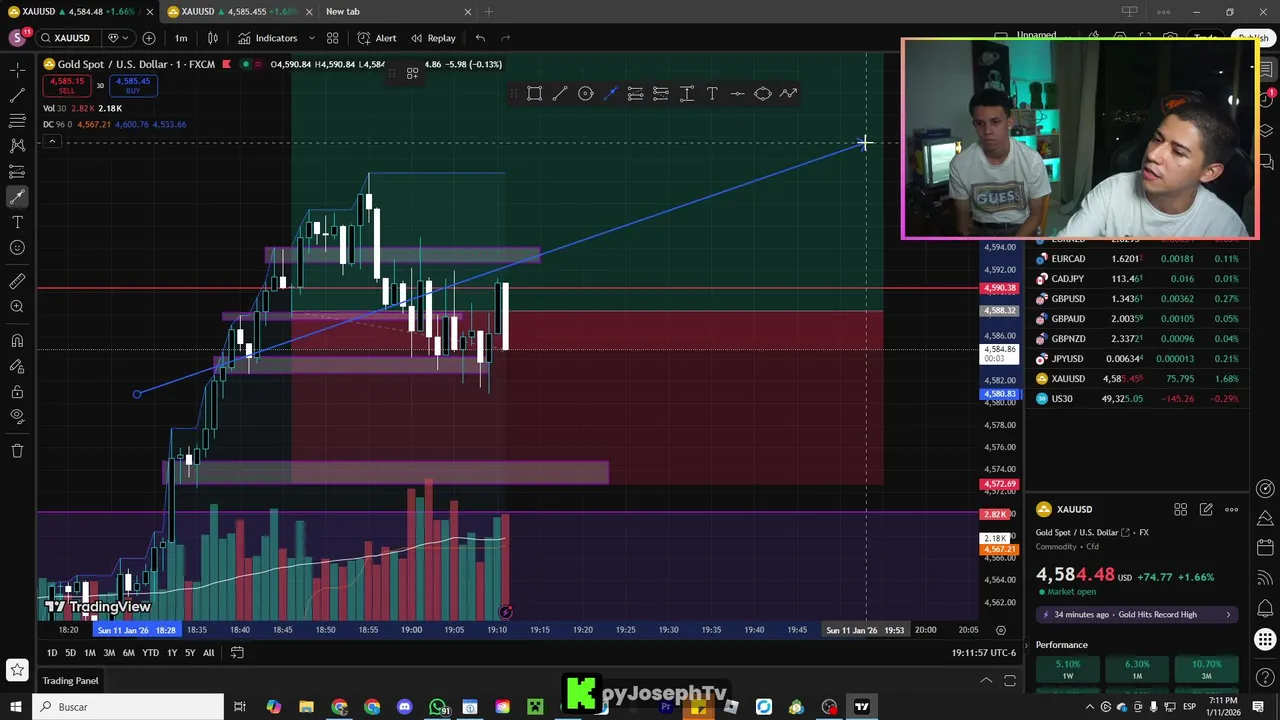Click the undo arrow in top toolbar

[x=480, y=38]
